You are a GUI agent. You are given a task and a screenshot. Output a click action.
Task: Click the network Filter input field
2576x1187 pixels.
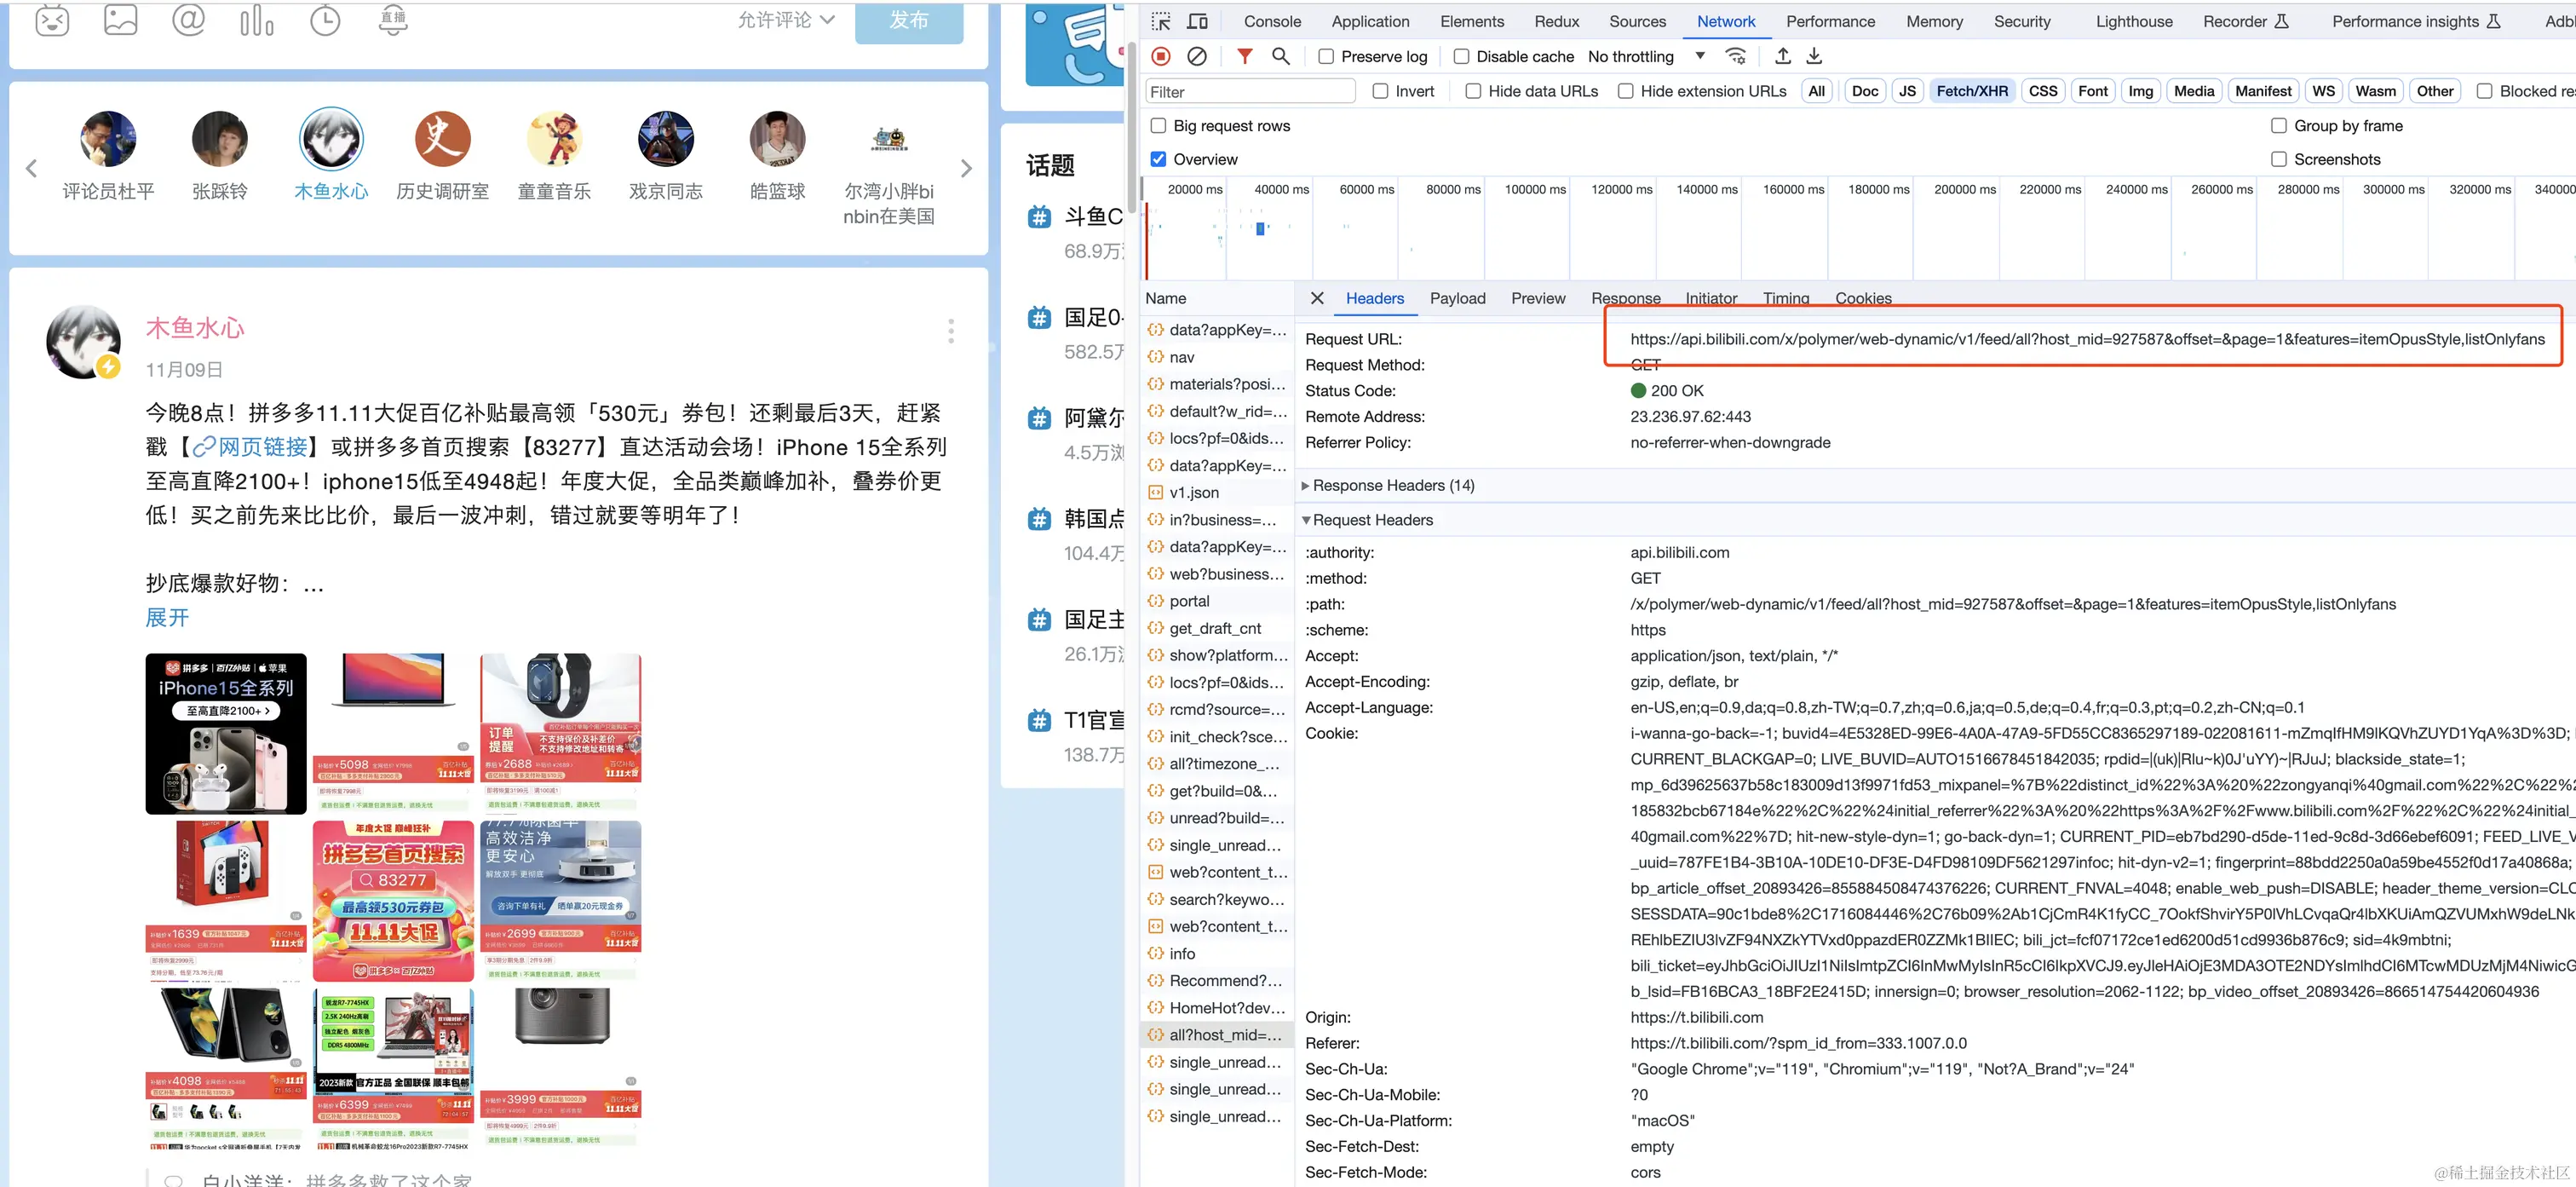pos(1248,91)
